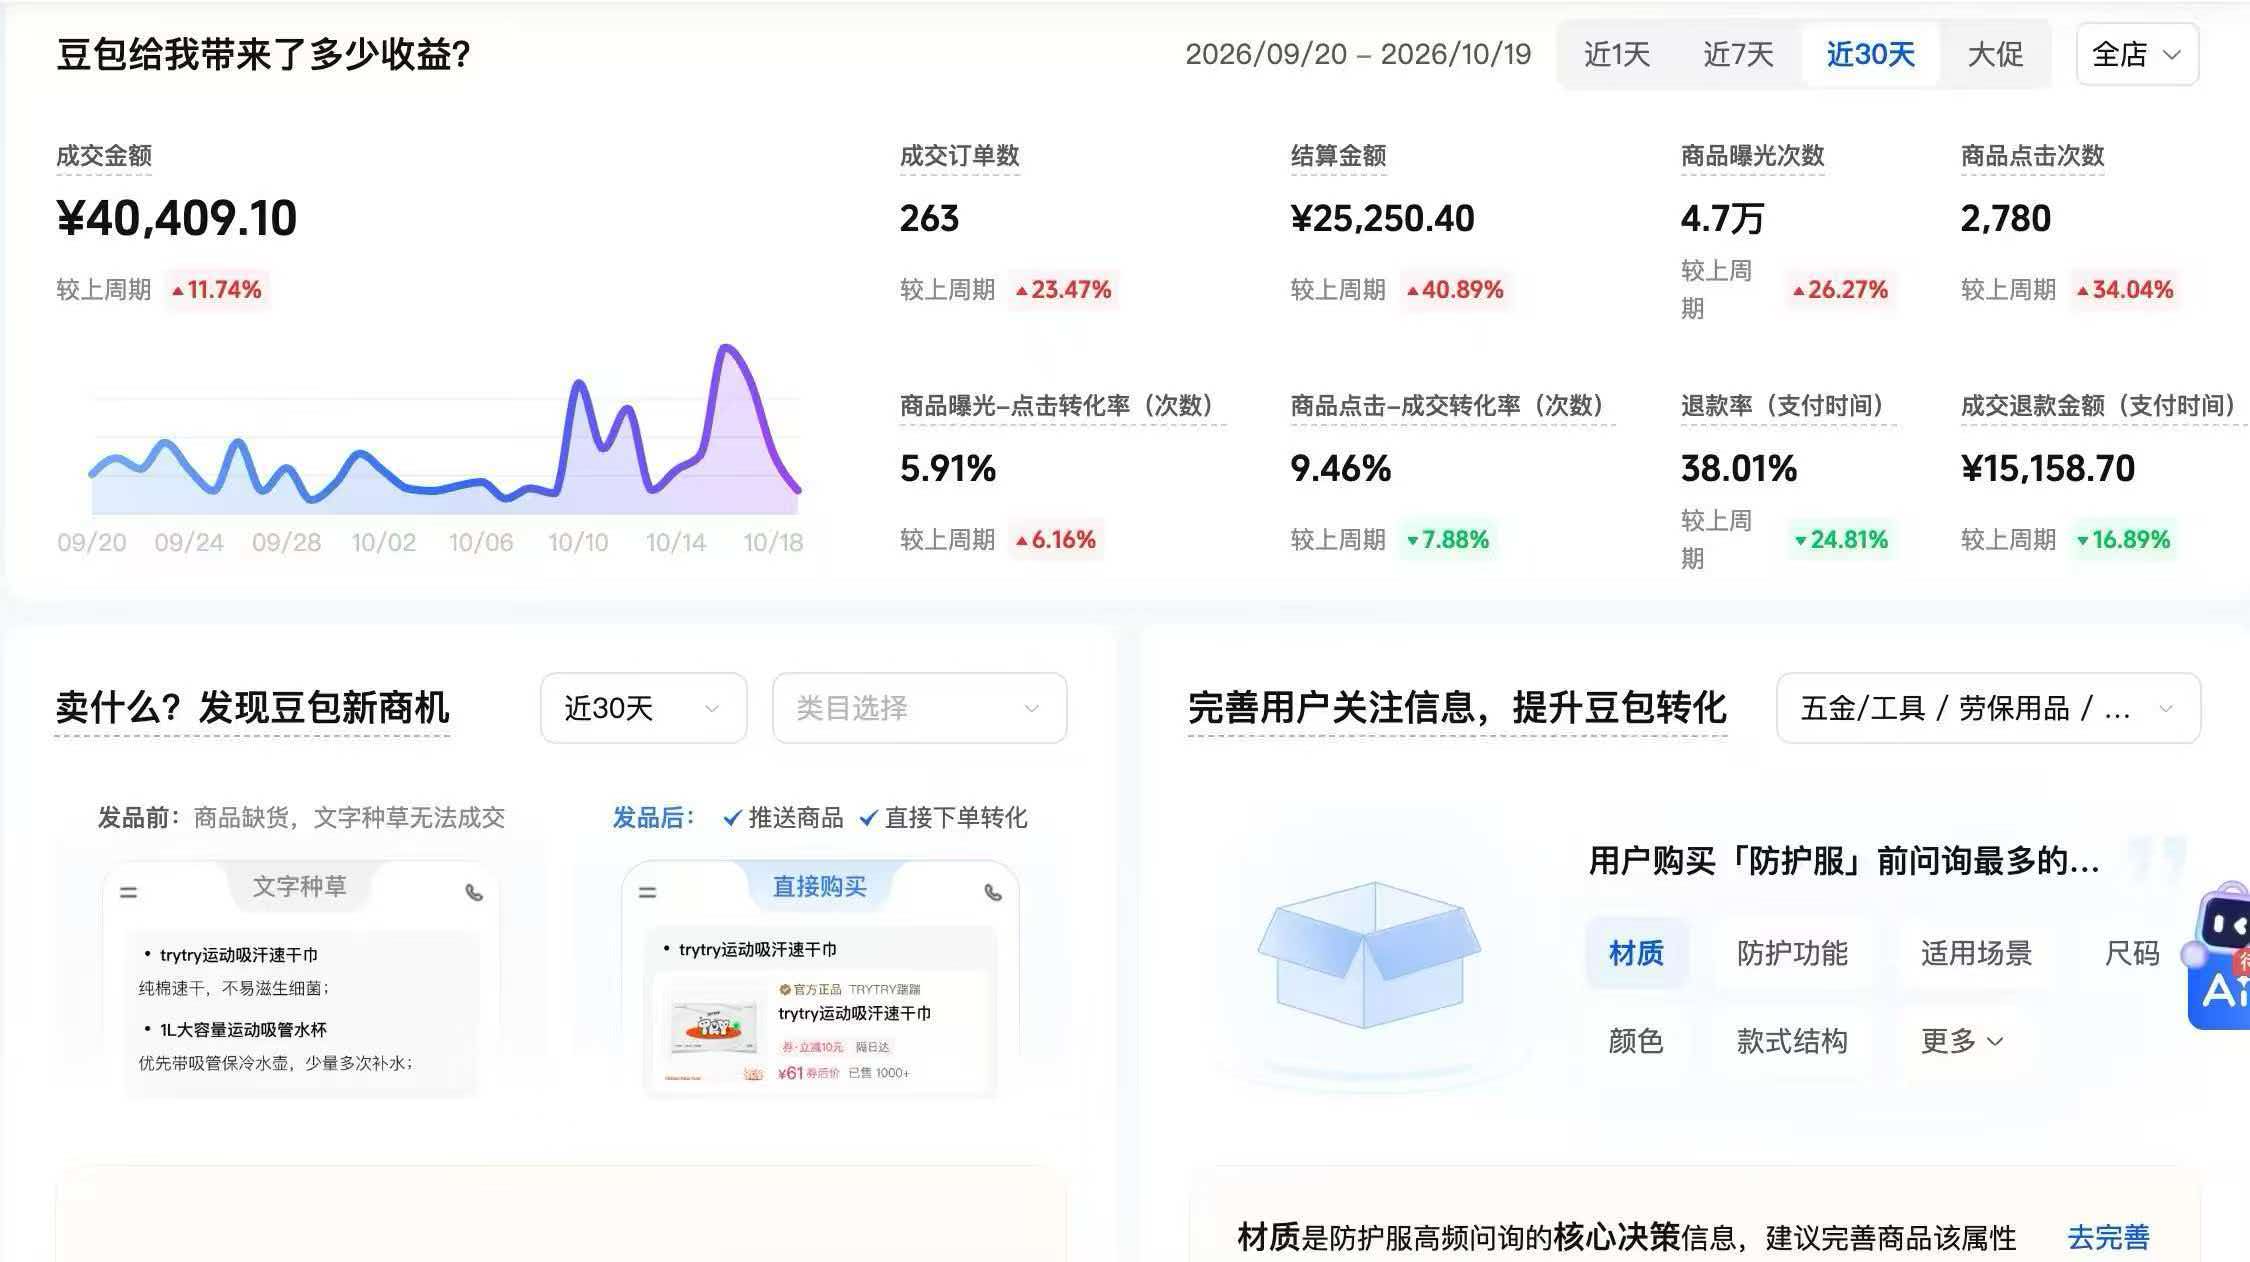This screenshot has height=1262, width=2250.
Task: Click the hamburger icon in 文字种草 mockup
Action: pyautogui.click(x=128, y=892)
